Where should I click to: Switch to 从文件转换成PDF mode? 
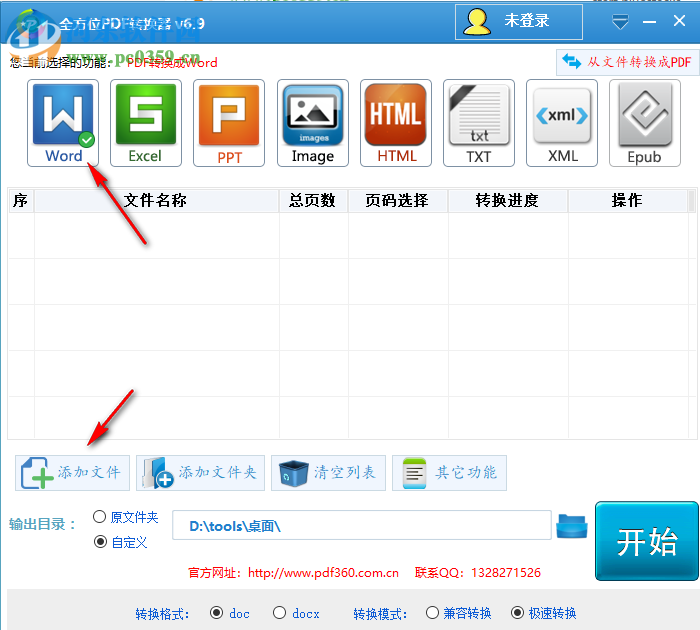pos(627,62)
